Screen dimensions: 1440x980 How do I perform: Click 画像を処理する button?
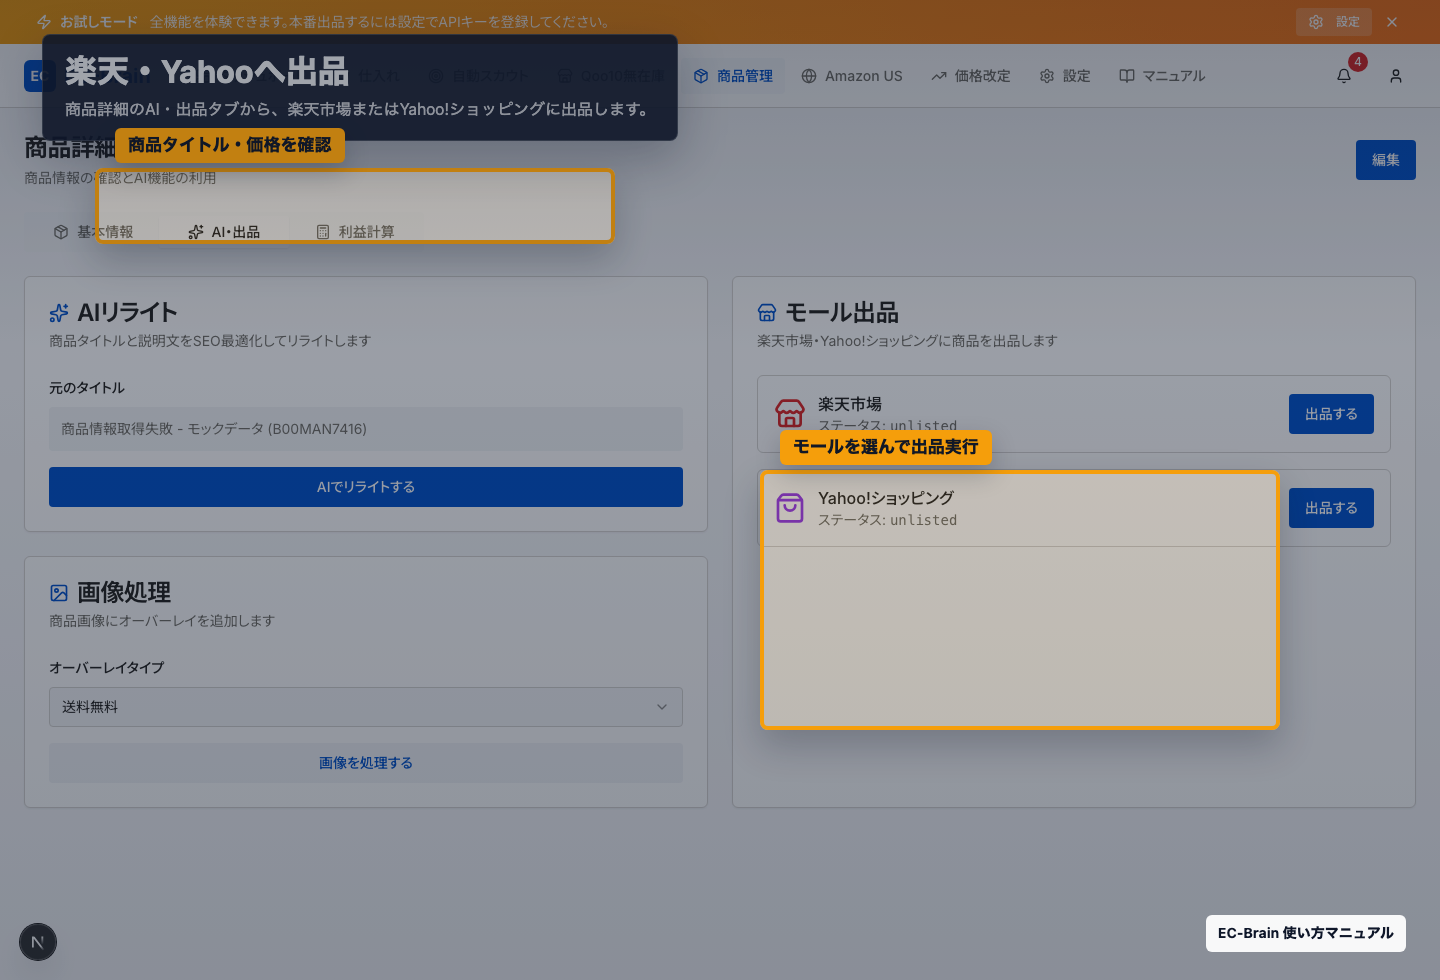(366, 763)
